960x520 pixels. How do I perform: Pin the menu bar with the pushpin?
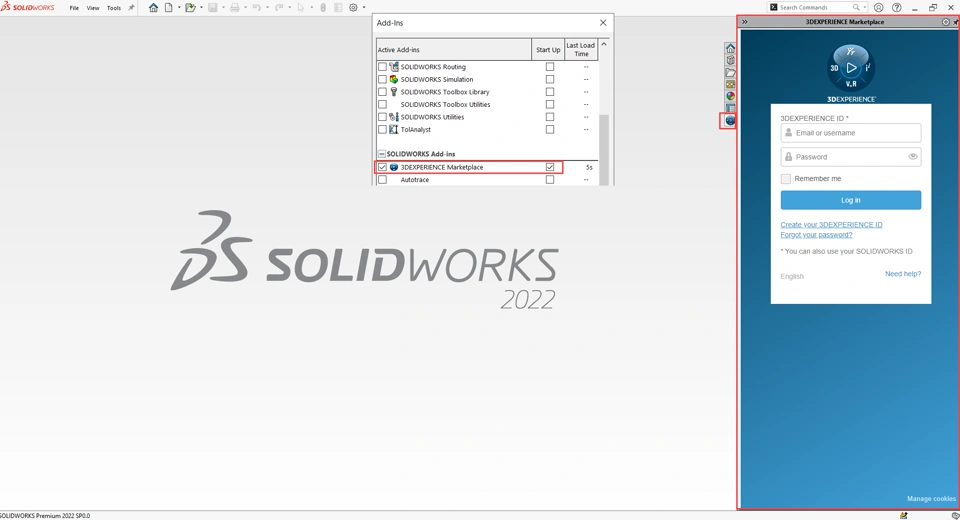(130, 8)
